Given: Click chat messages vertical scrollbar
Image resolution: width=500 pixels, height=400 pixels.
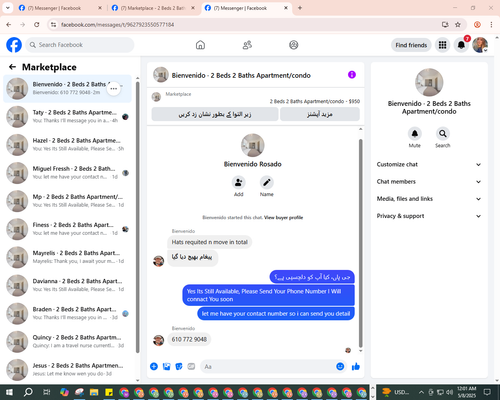Looking at the screenshot, I should point(360,243).
